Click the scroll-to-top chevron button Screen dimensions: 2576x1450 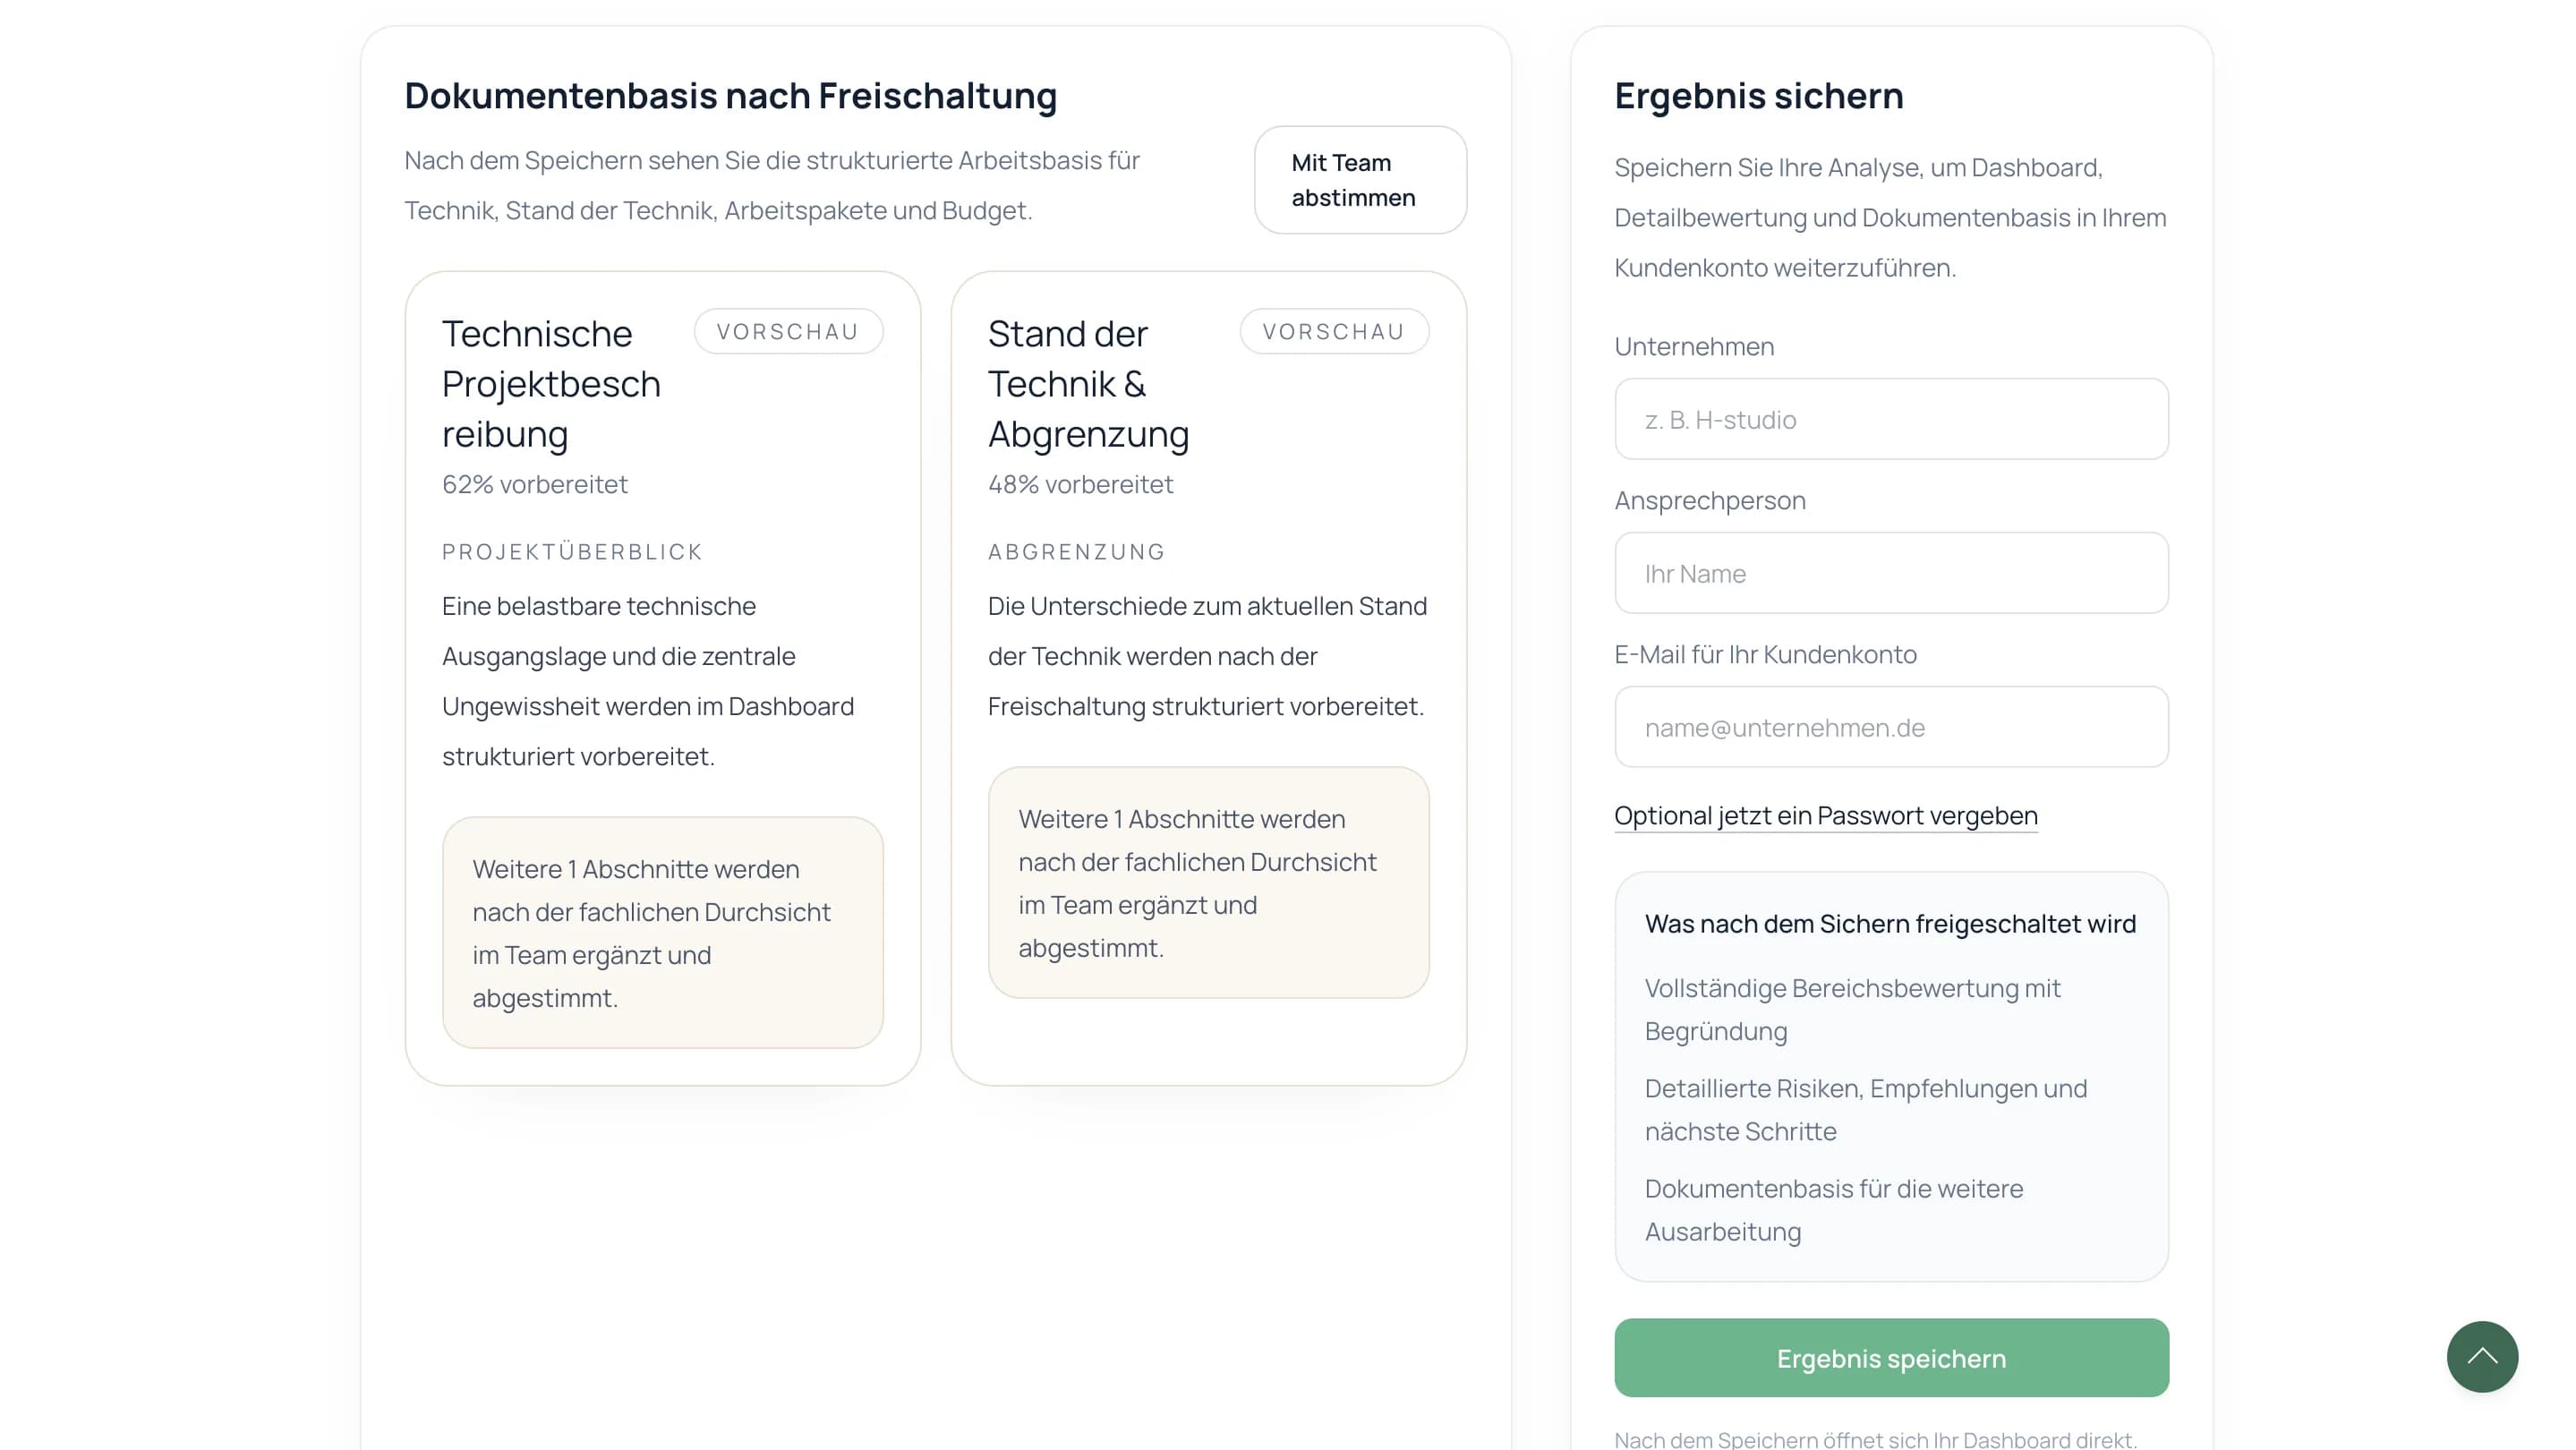click(x=2482, y=1357)
